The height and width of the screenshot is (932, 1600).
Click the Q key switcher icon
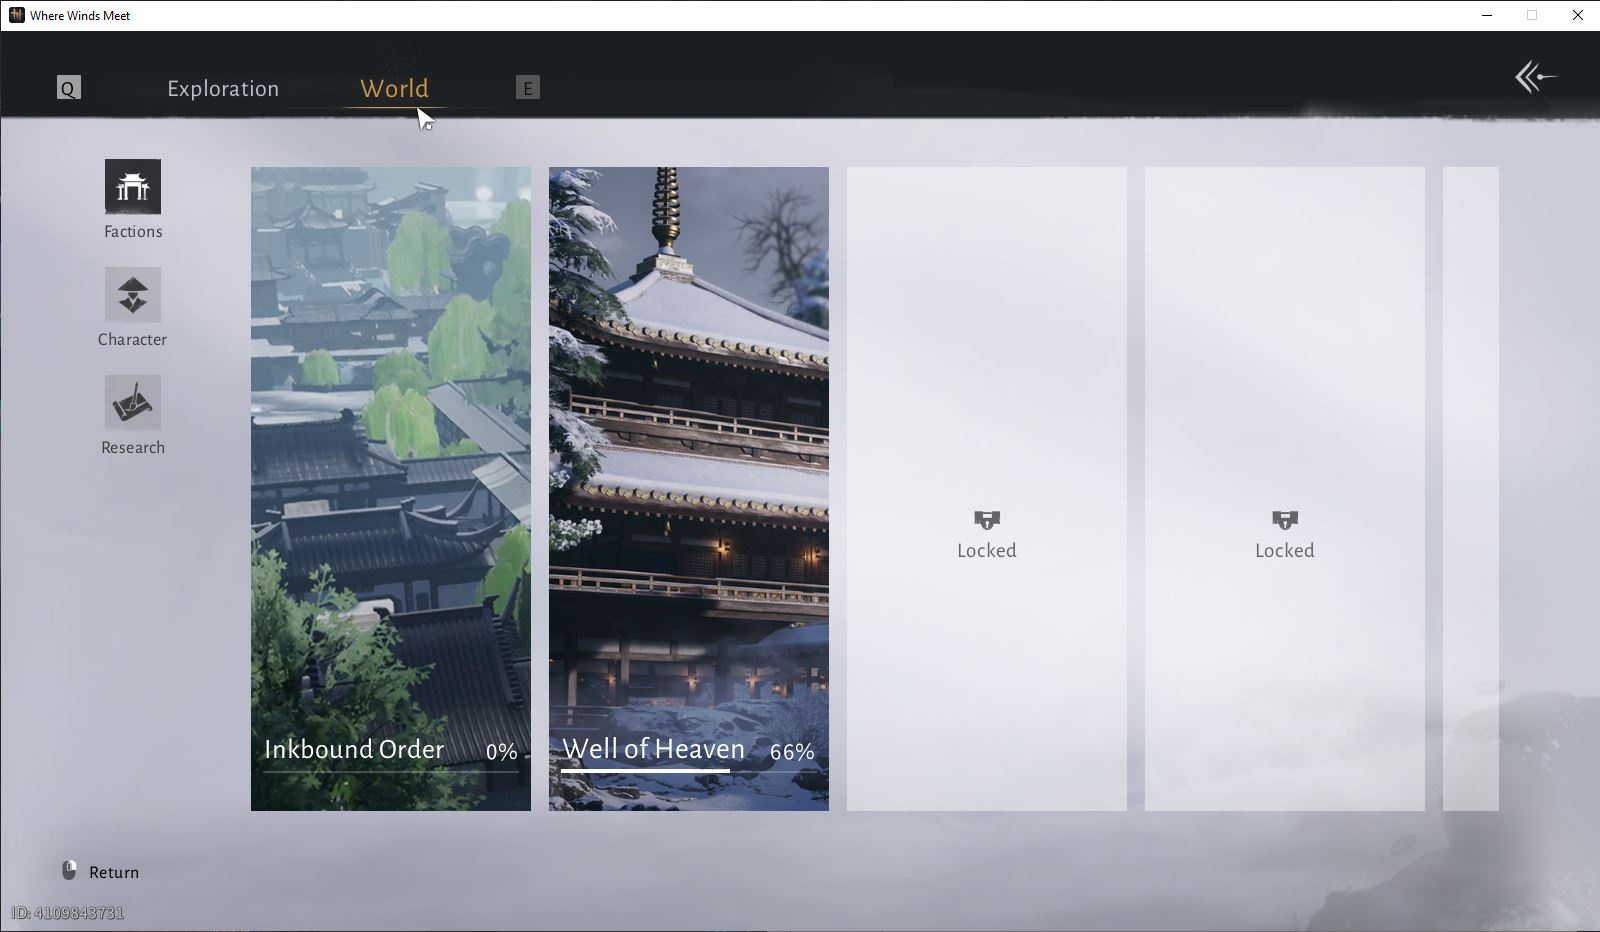click(68, 88)
